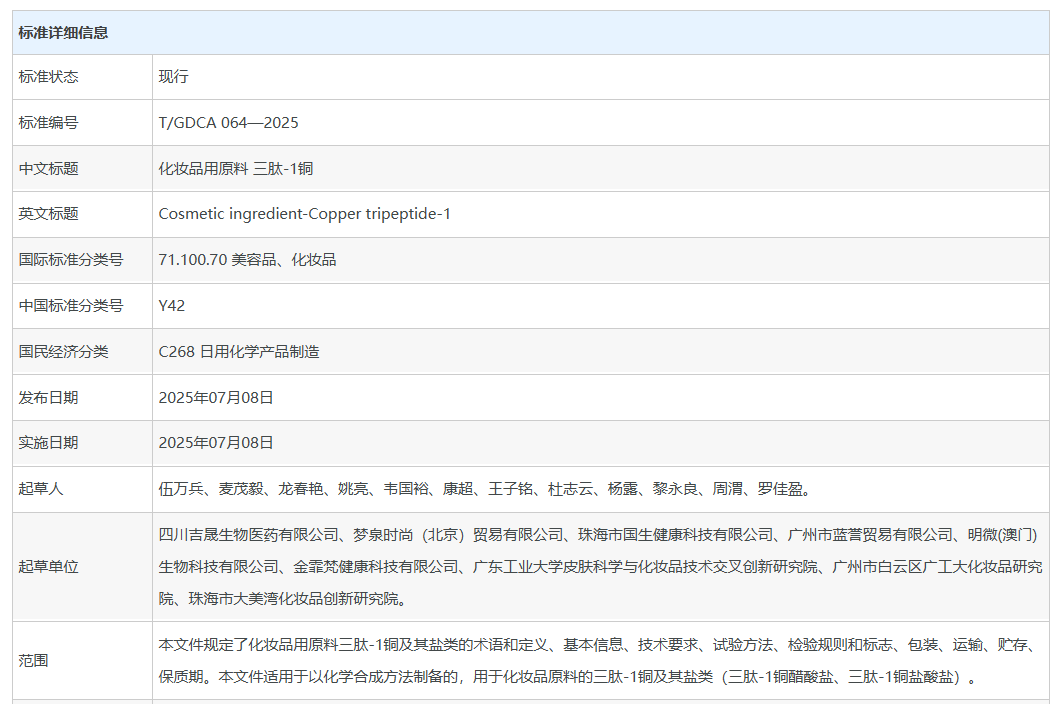Click the 实施日期 date value
Image resolution: width=1063 pixels, height=704 pixels.
tap(216, 443)
